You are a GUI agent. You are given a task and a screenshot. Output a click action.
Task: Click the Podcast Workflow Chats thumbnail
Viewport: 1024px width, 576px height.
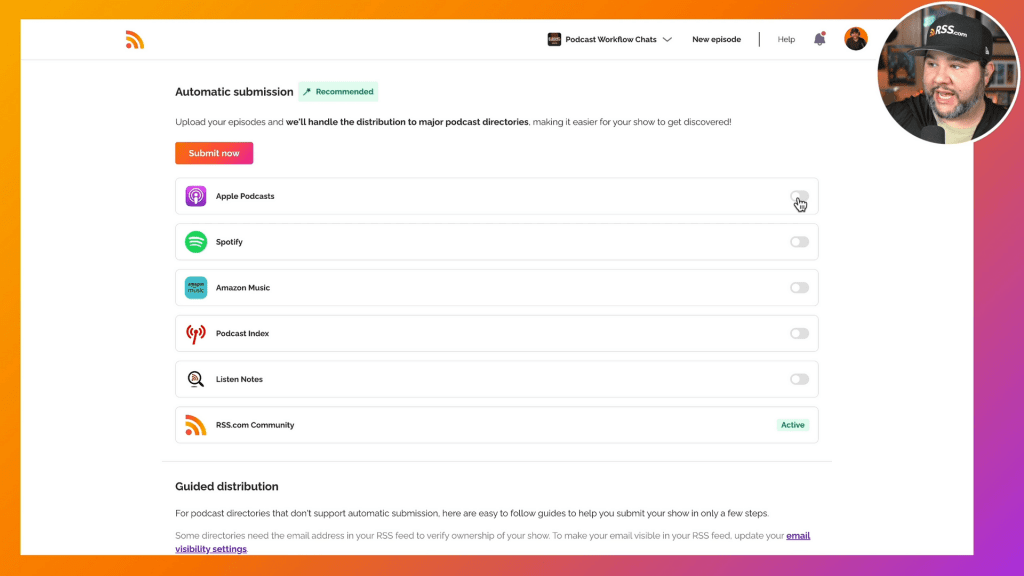point(554,40)
